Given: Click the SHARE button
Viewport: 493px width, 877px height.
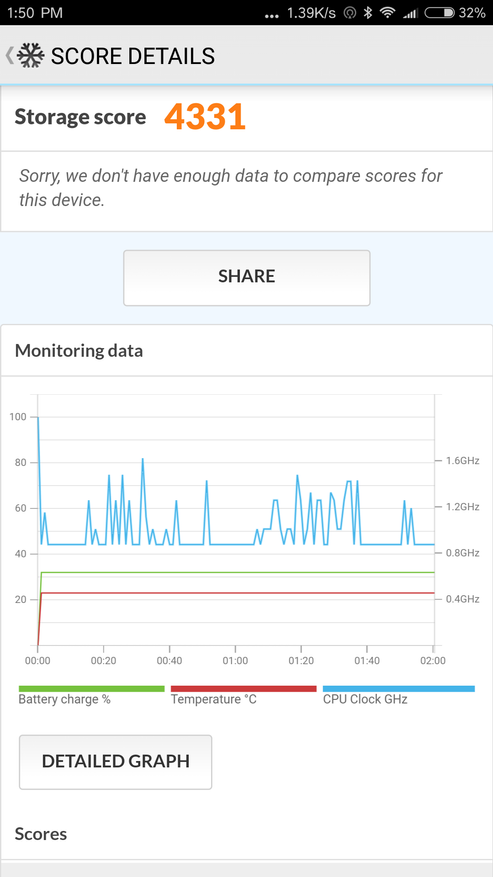Looking at the screenshot, I should coord(247,277).
